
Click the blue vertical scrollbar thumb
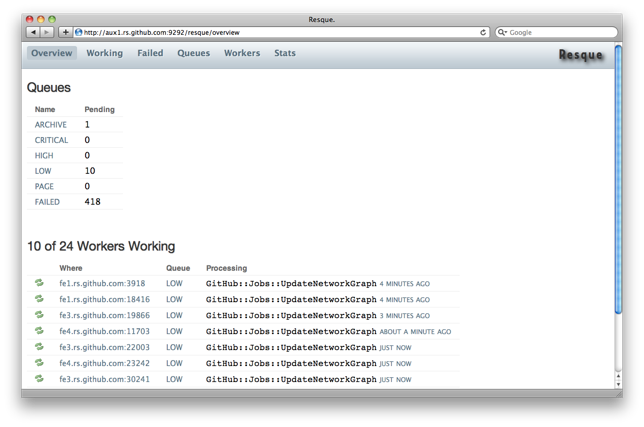[618, 179]
